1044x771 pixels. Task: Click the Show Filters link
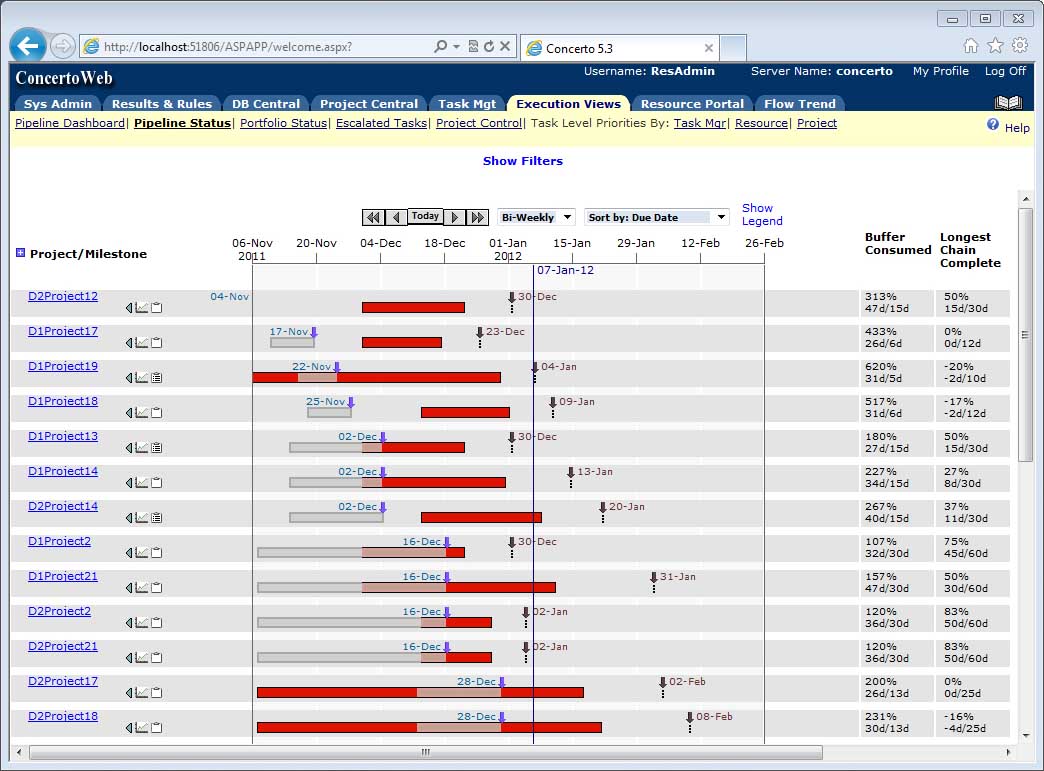(x=522, y=161)
